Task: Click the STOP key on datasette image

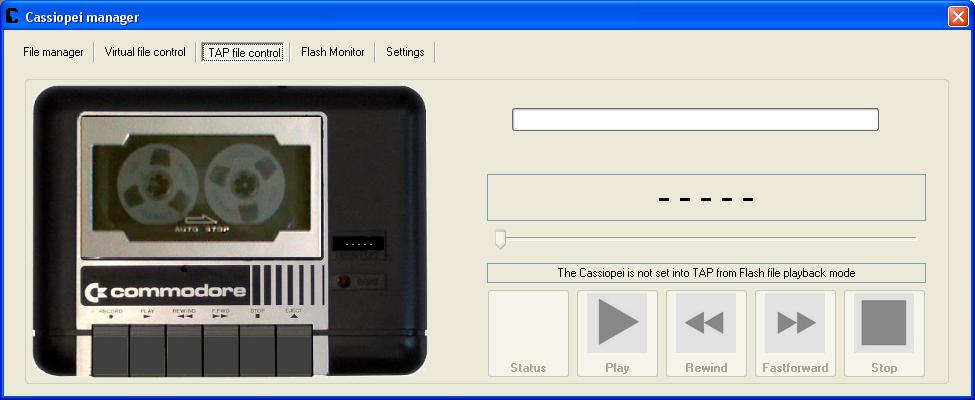Action: click(257, 350)
